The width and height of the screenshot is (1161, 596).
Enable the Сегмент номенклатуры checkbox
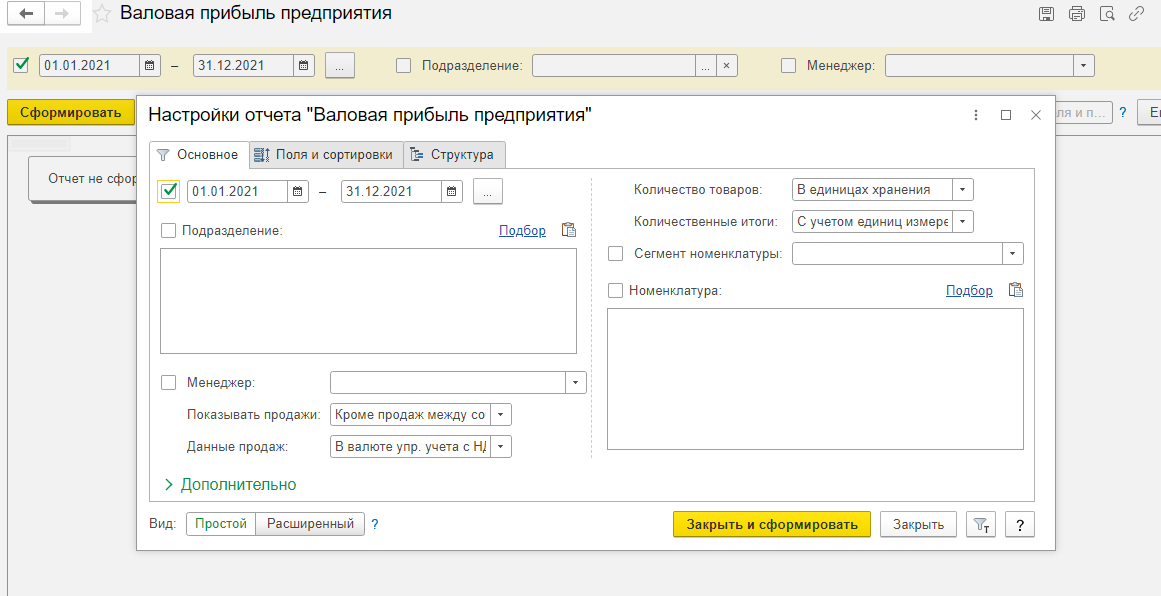point(616,254)
